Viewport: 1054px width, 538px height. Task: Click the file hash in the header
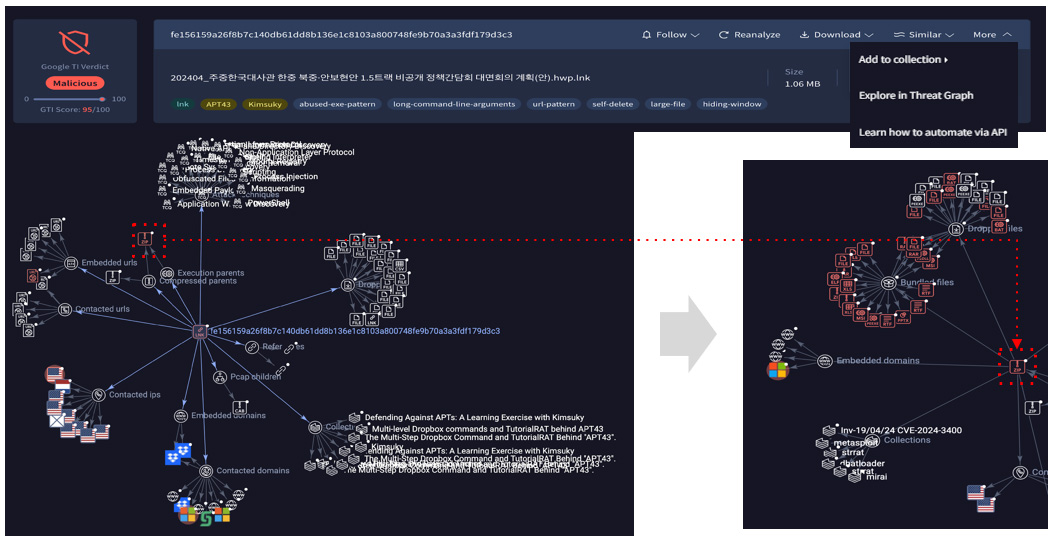pyautogui.click(x=341, y=34)
